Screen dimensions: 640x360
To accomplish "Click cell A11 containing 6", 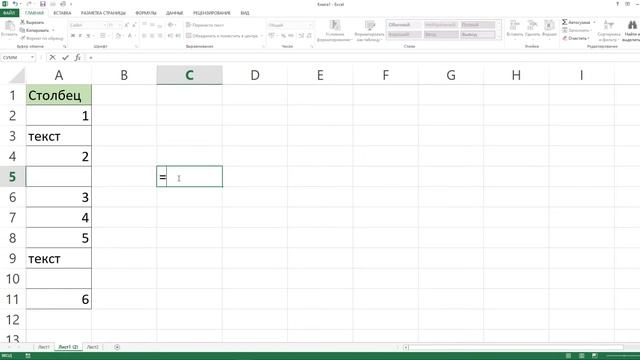I will click(59, 299).
